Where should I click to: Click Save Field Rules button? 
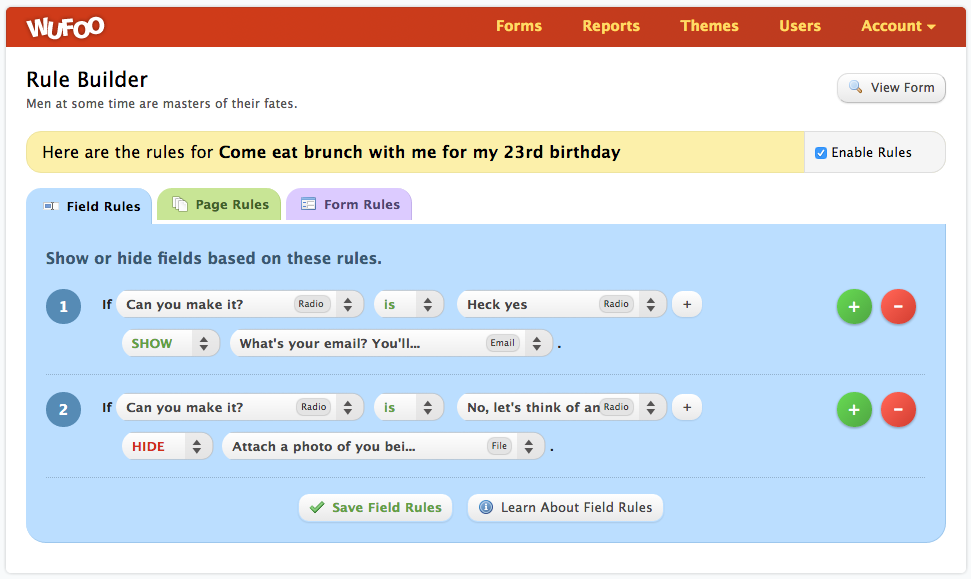pyautogui.click(x=375, y=507)
